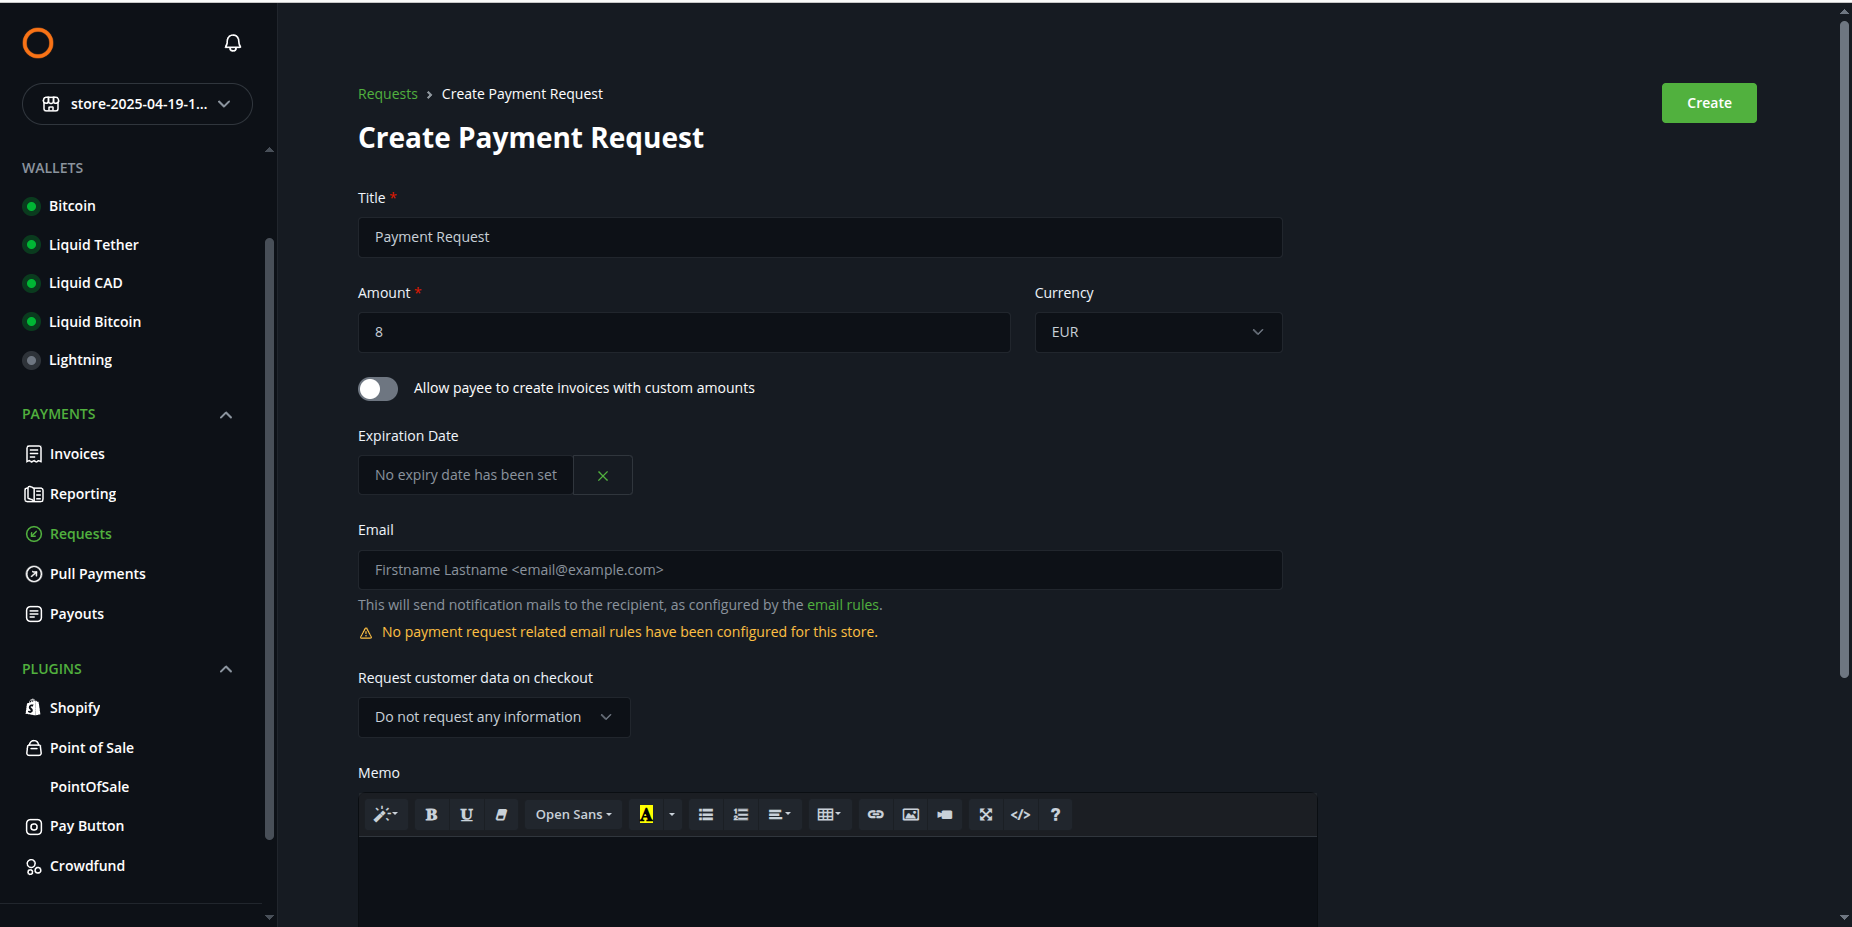Open the Crowdfund plugin
The image size is (1852, 927).
[x=87, y=866]
